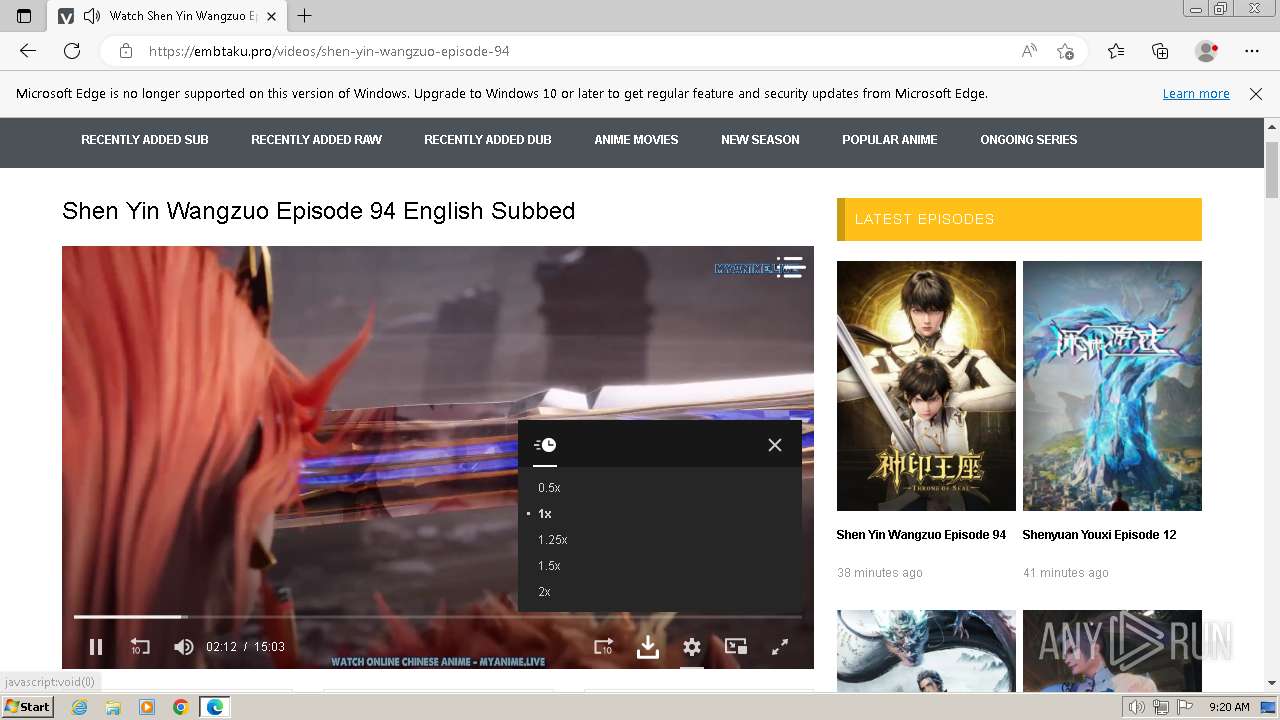The image size is (1280, 720).
Task: Dismiss the Edge support notification bar
Action: coord(1256,94)
